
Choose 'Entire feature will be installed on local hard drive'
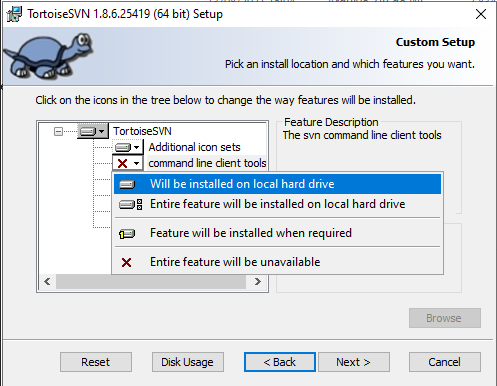coord(277,204)
